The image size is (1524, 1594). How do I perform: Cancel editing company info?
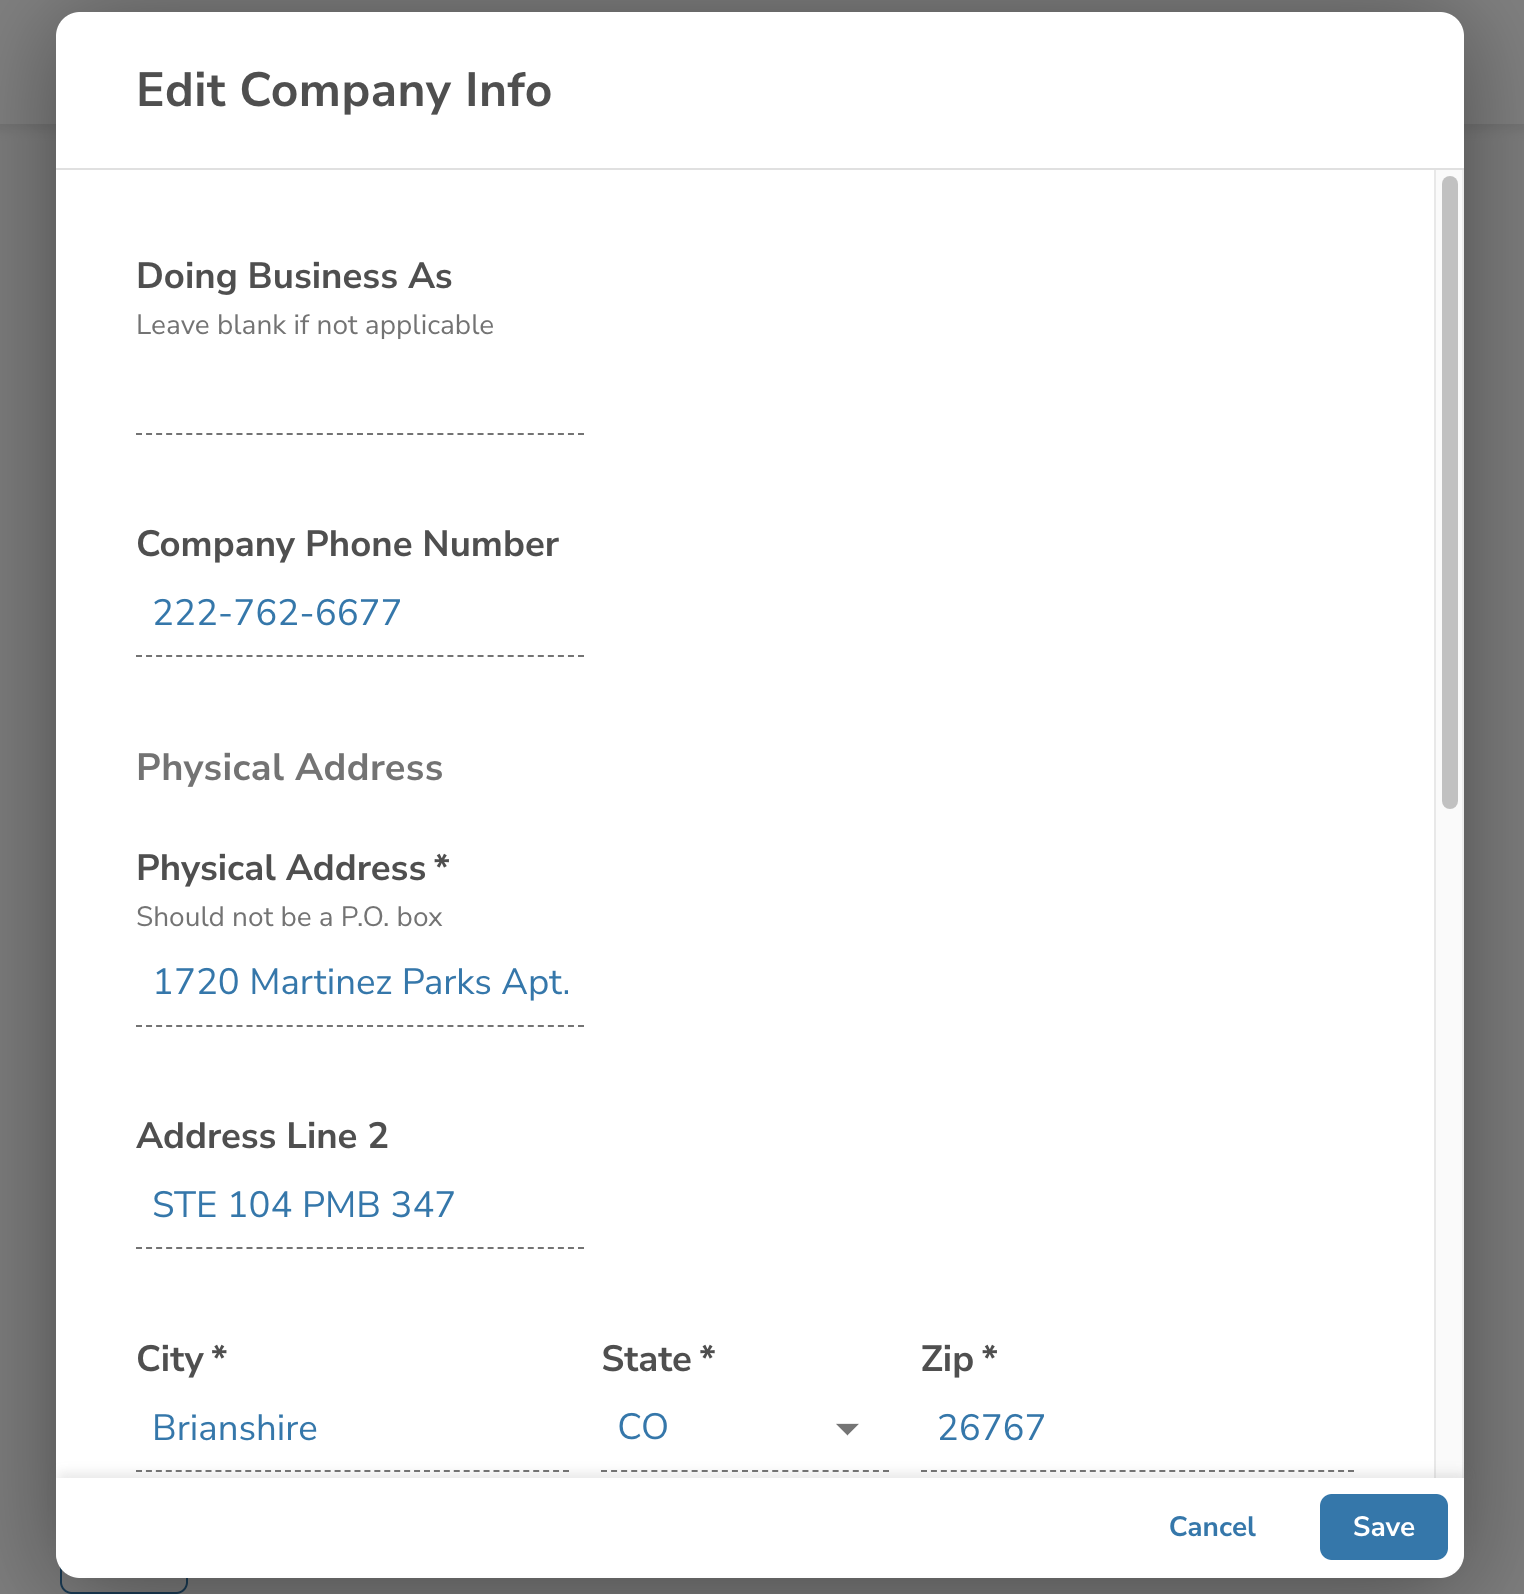pyautogui.click(x=1212, y=1527)
